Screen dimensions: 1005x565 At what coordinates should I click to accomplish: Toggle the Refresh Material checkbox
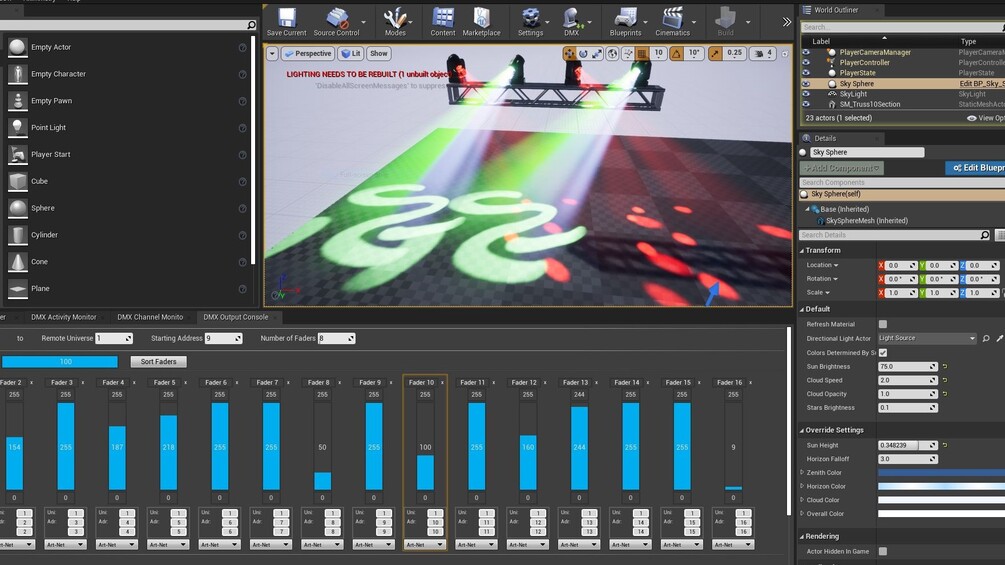click(x=883, y=324)
